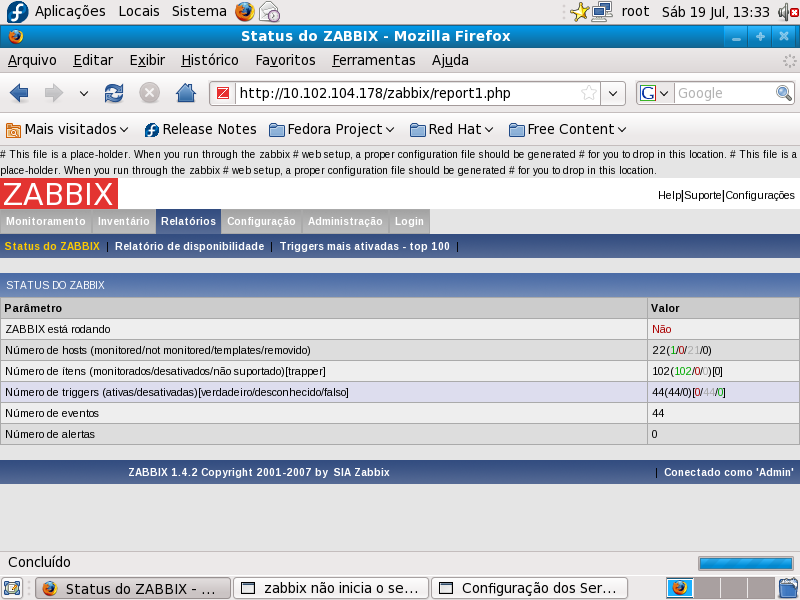Click the yellow star notification icon
This screenshot has width=800, height=600.
pyautogui.click(x=579, y=12)
